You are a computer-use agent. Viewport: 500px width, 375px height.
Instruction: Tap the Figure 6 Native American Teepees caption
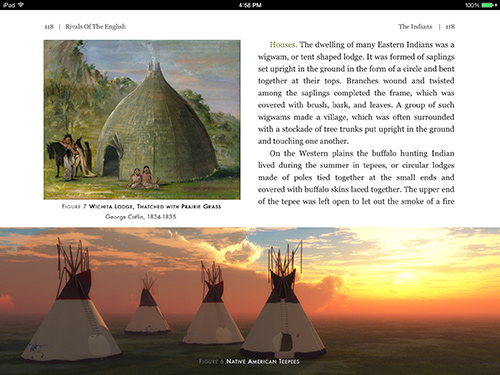249,361
